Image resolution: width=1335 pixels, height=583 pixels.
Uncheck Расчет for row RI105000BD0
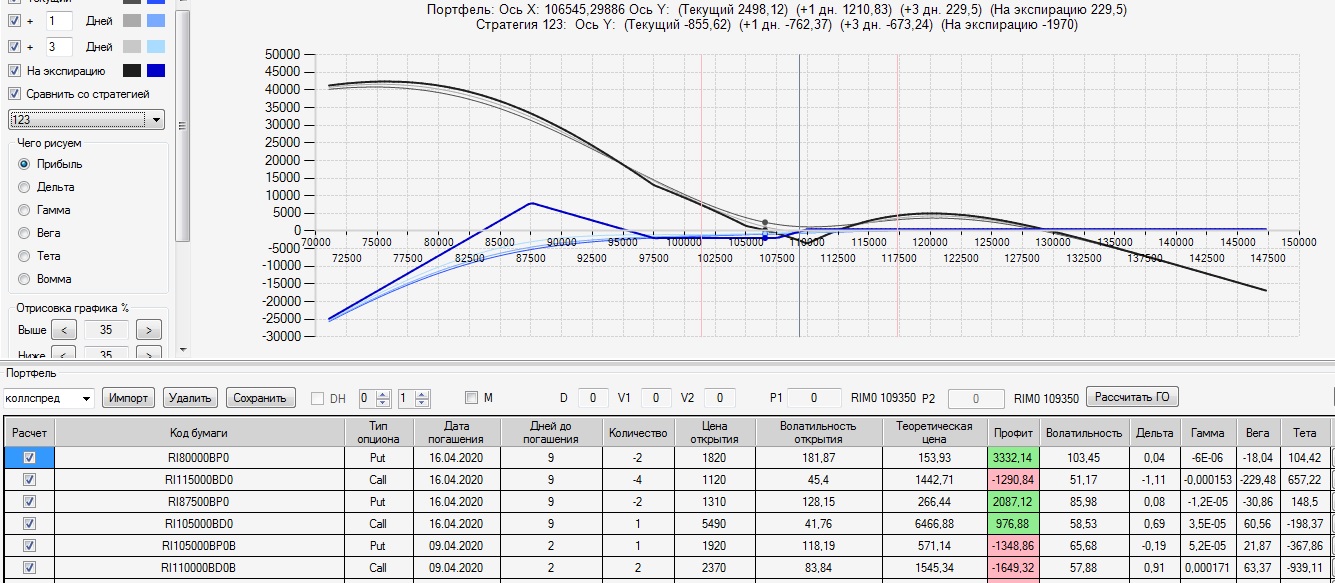click(29, 524)
